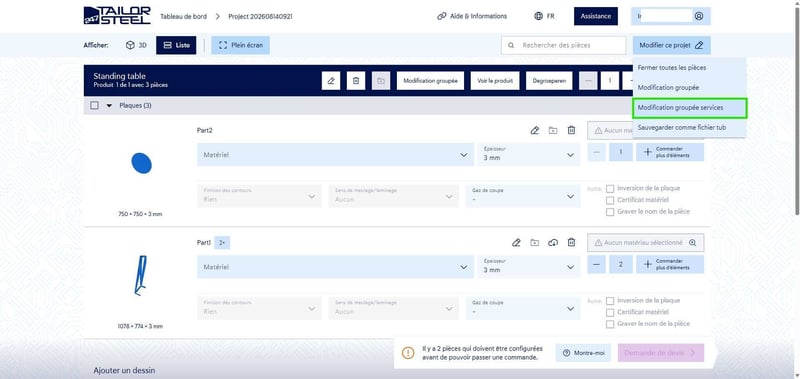Open Part1 Gaz de coupe dropdown
Viewport: 800px width, 379px height.
(x=523, y=308)
